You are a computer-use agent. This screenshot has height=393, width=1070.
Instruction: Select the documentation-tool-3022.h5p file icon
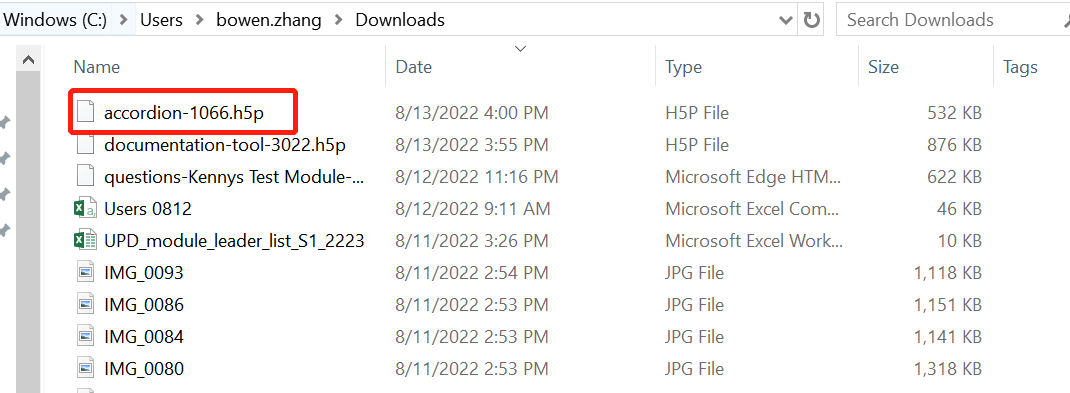click(85, 145)
